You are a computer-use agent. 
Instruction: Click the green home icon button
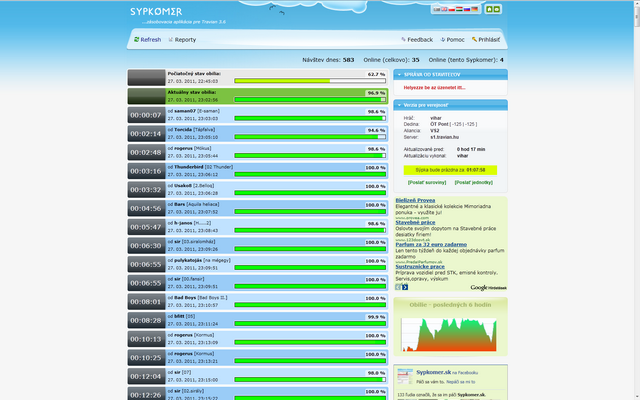coord(489,9)
